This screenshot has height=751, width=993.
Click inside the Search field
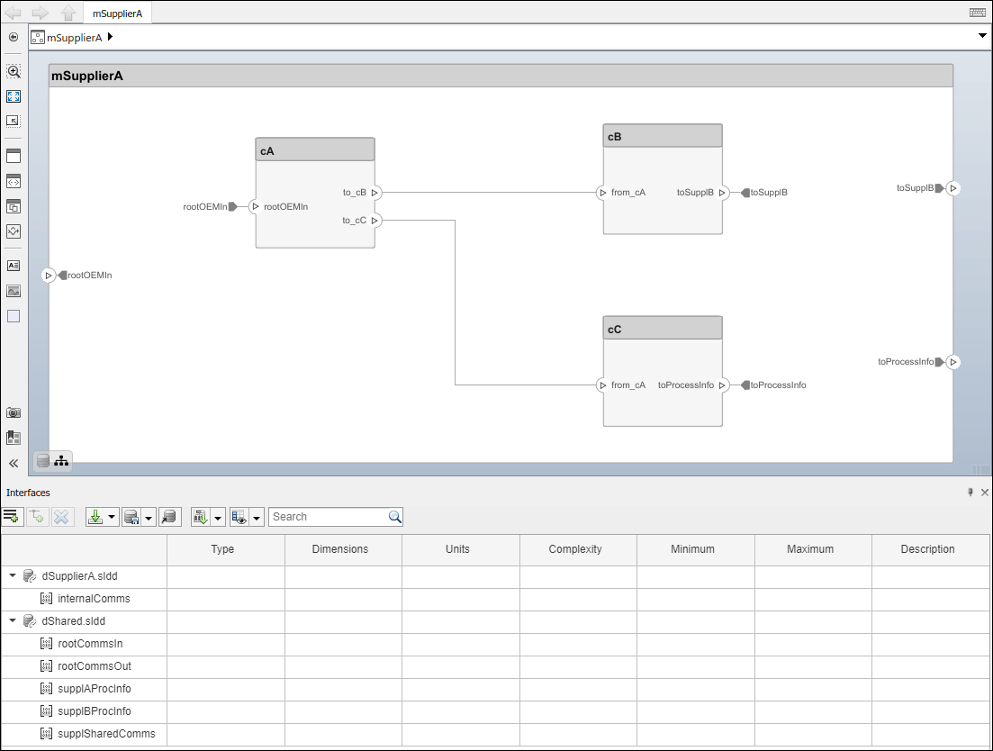tap(330, 517)
